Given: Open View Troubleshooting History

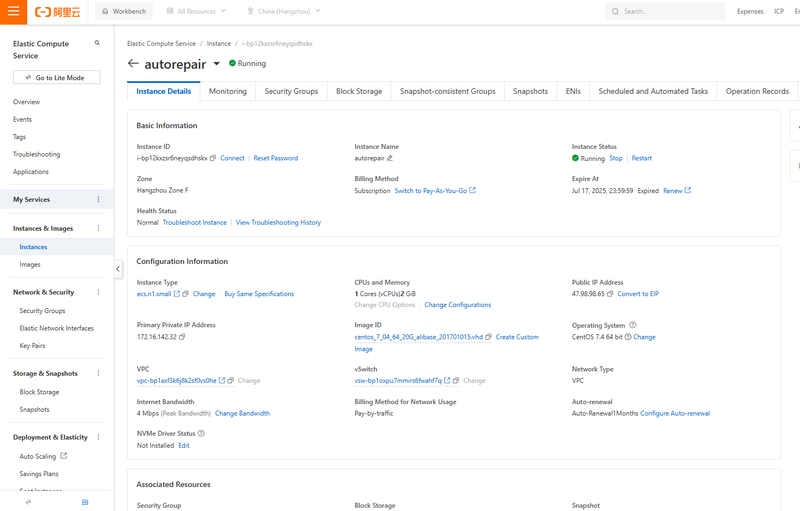Looking at the screenshot, I should coord(278,222).
